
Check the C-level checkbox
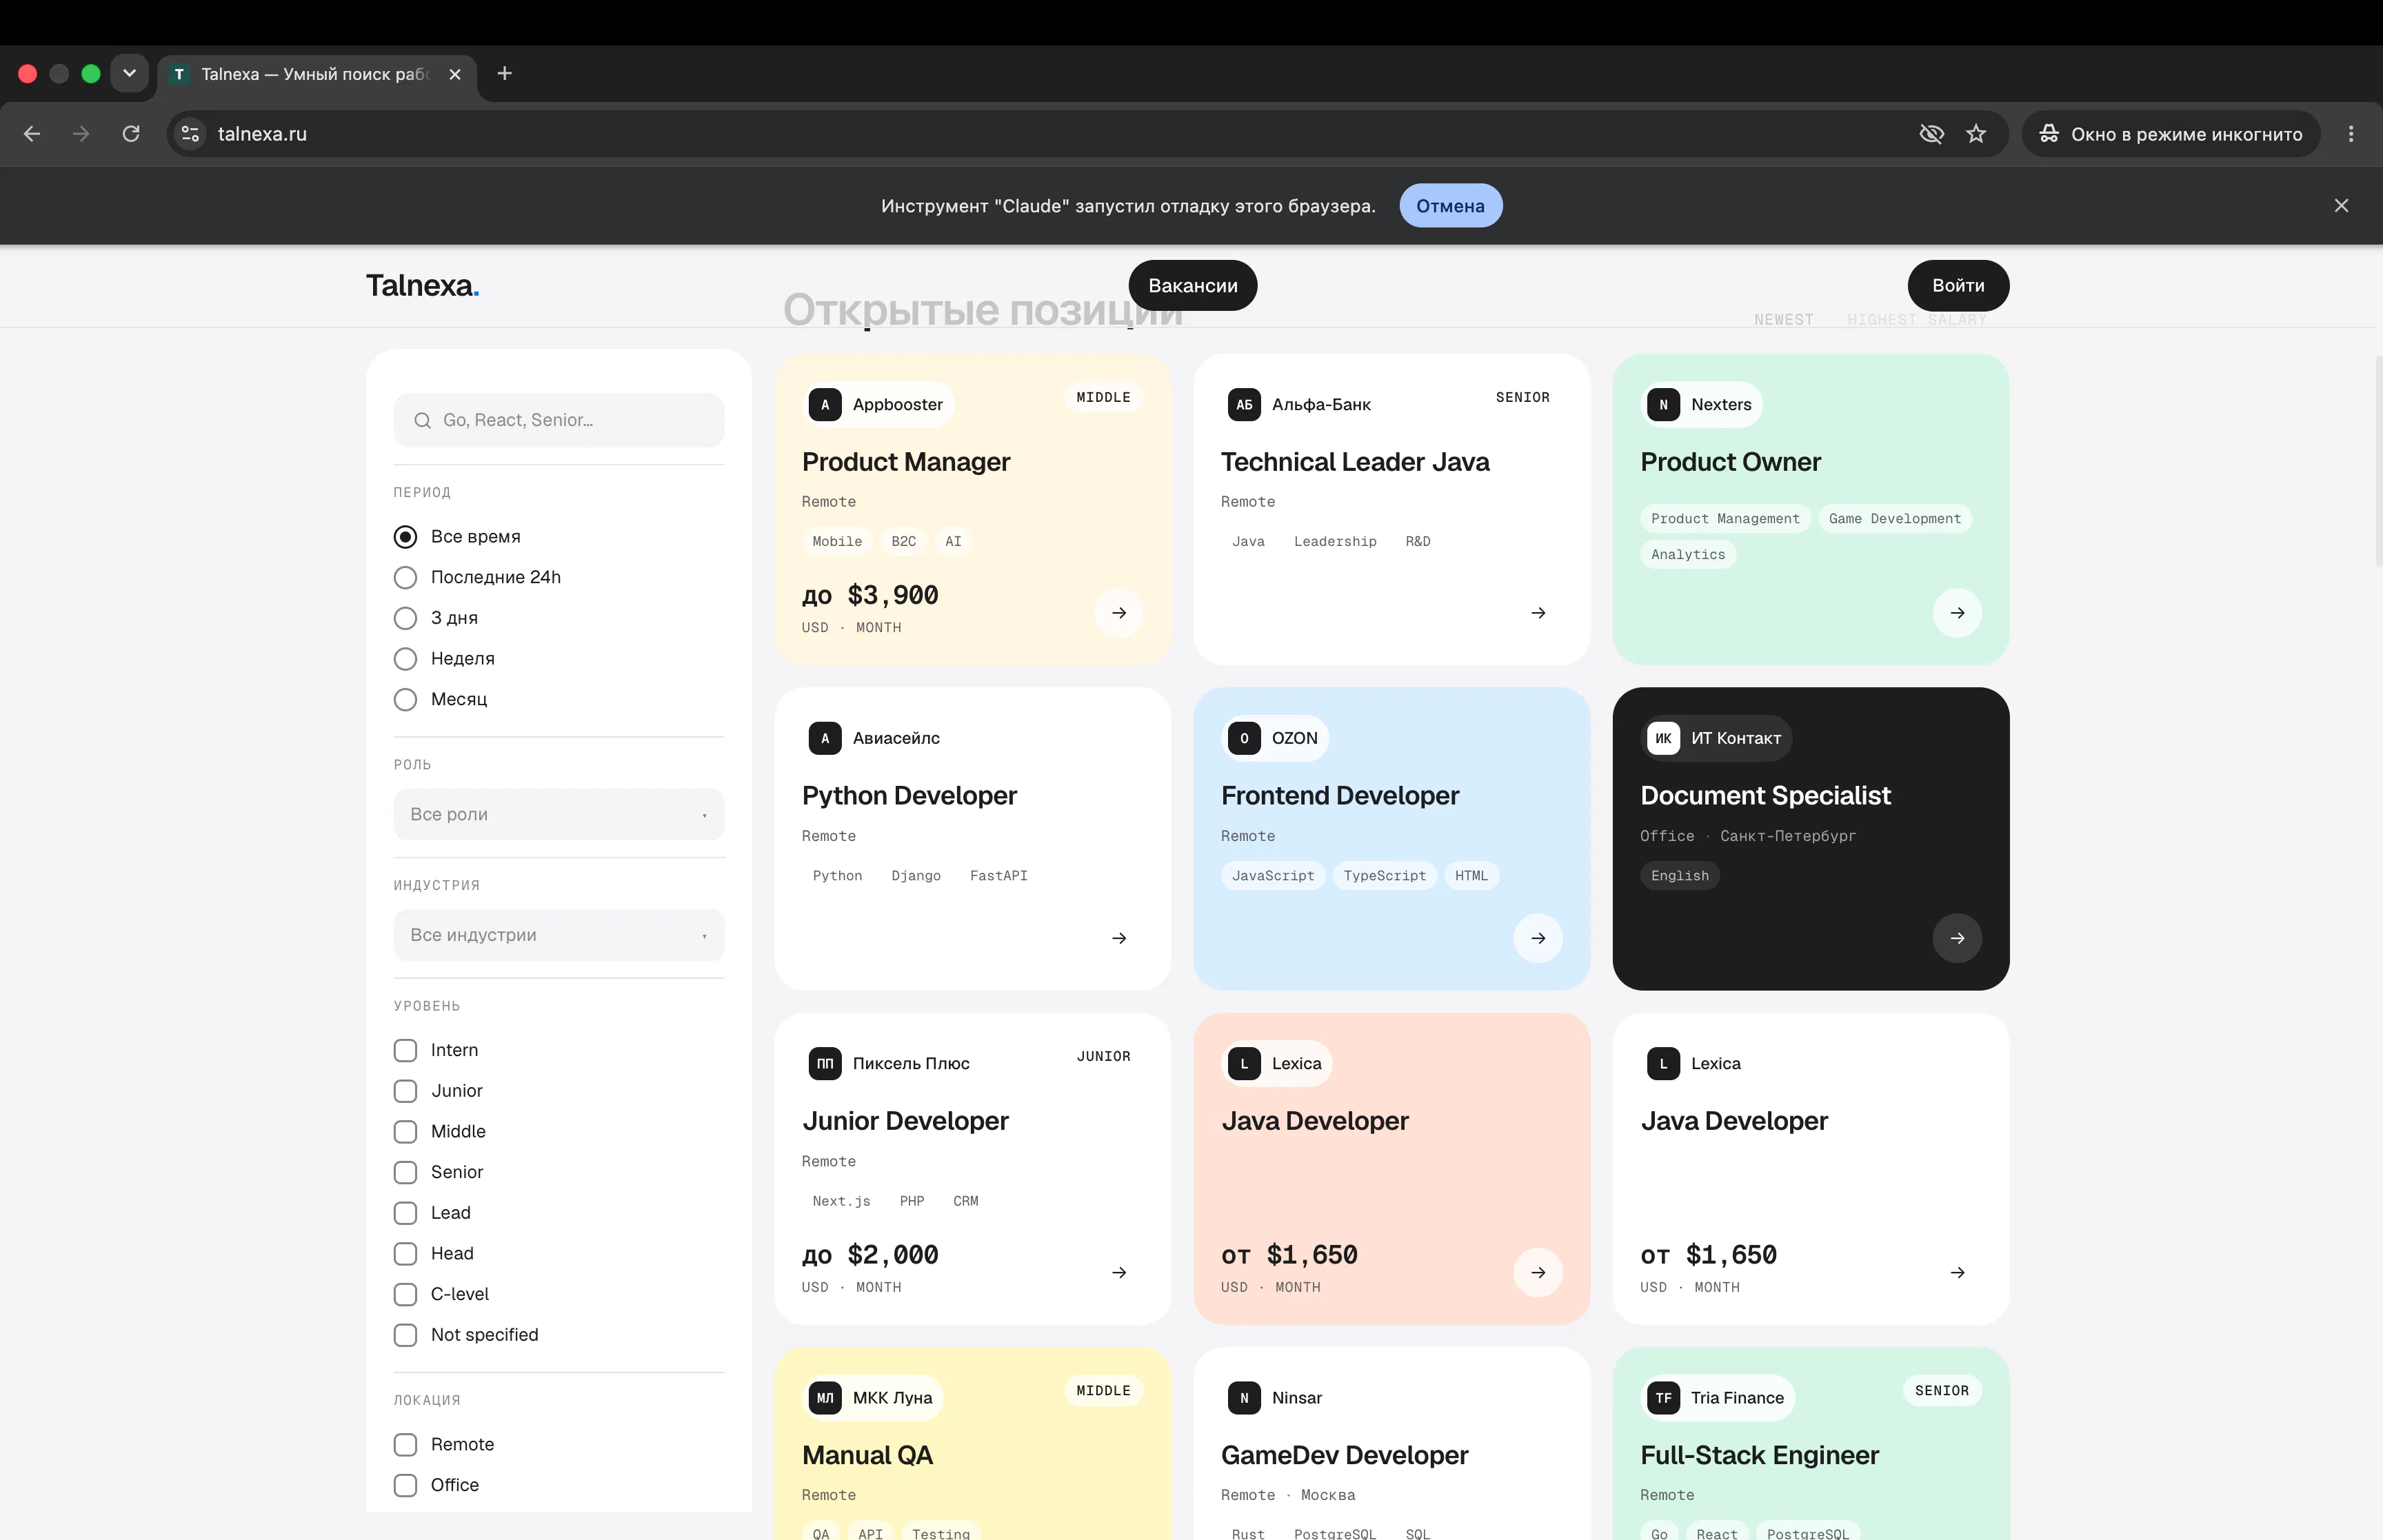pyautogui.click(x=405, y=1294)
